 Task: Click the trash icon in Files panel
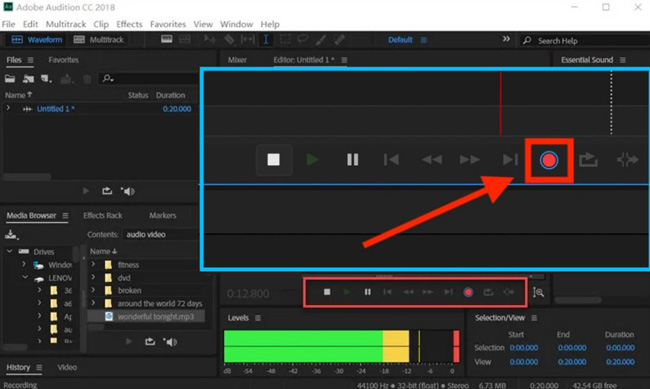pyautogui.click(x=87, y=79)
